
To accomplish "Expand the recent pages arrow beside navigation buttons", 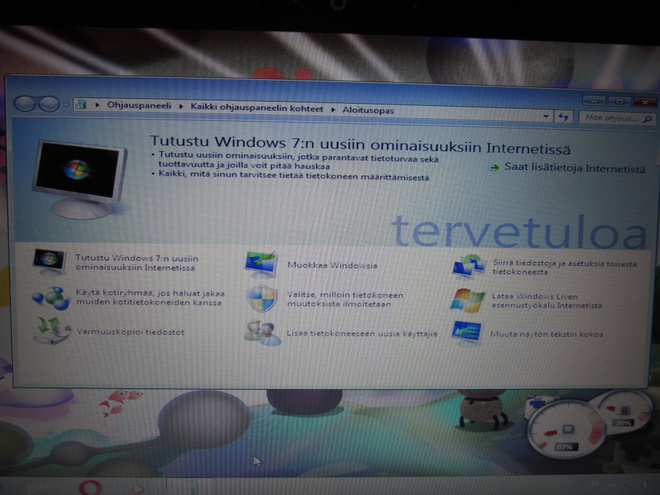I will click(66, 104).
